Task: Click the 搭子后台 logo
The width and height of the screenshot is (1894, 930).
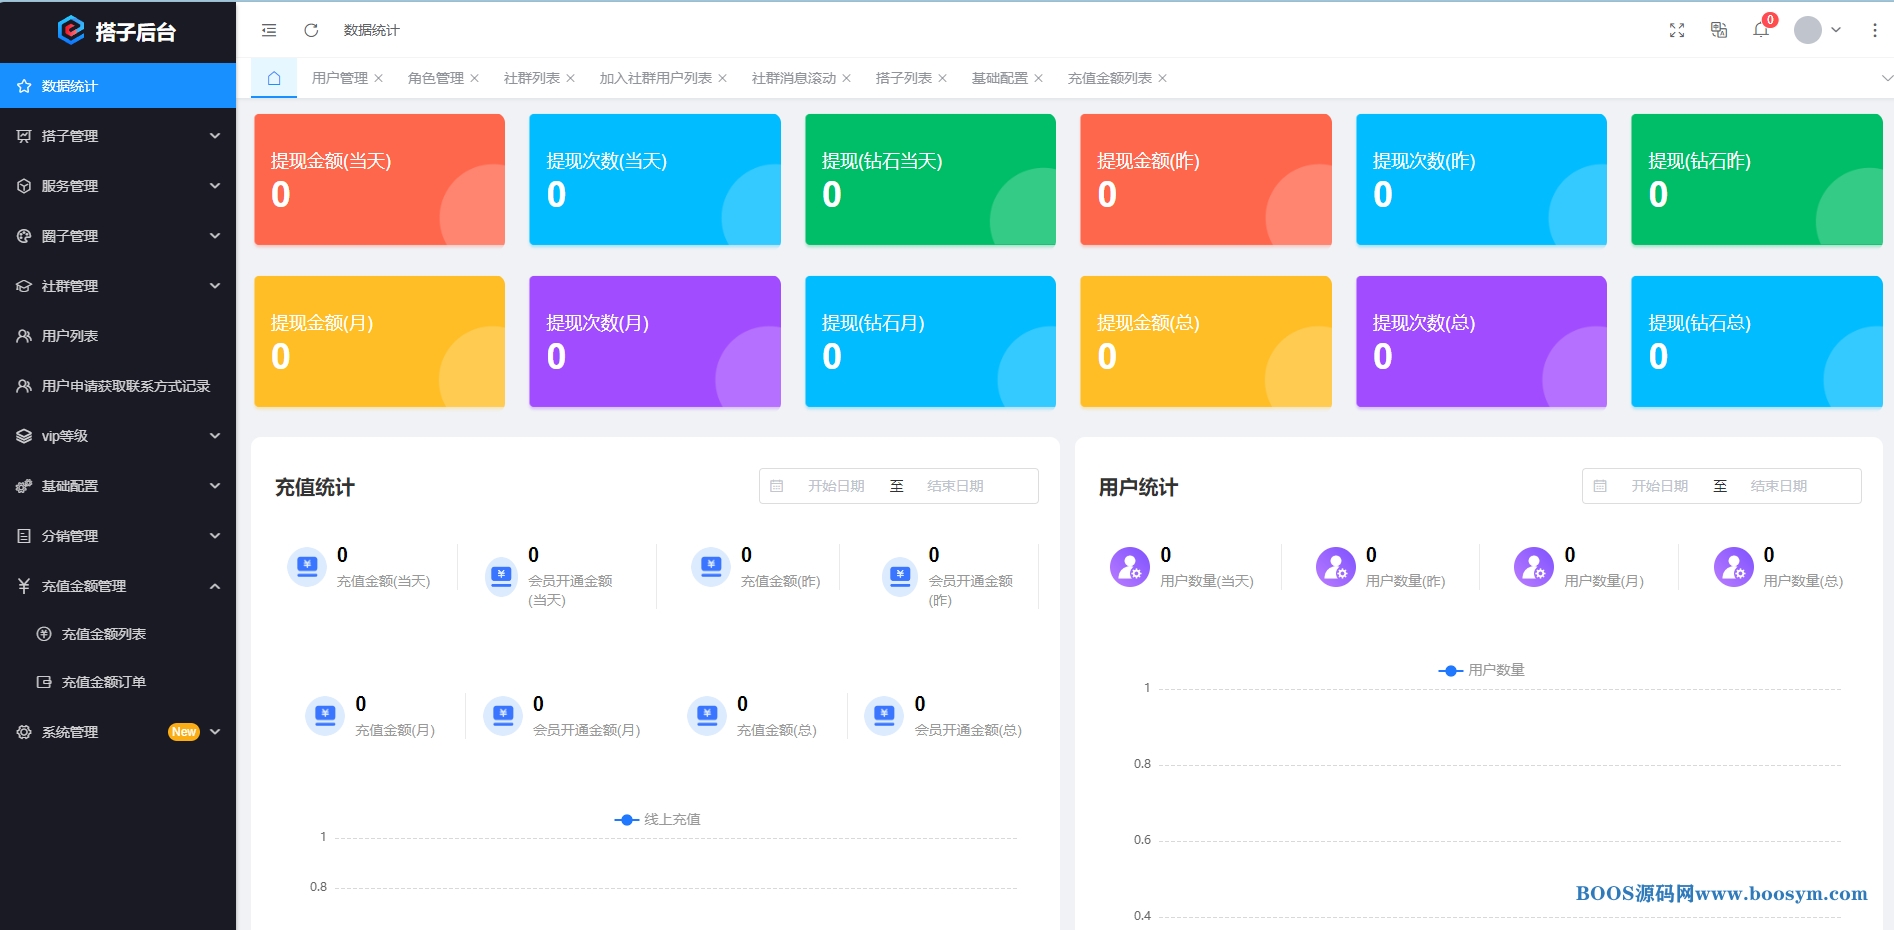Action: (118, 31)
